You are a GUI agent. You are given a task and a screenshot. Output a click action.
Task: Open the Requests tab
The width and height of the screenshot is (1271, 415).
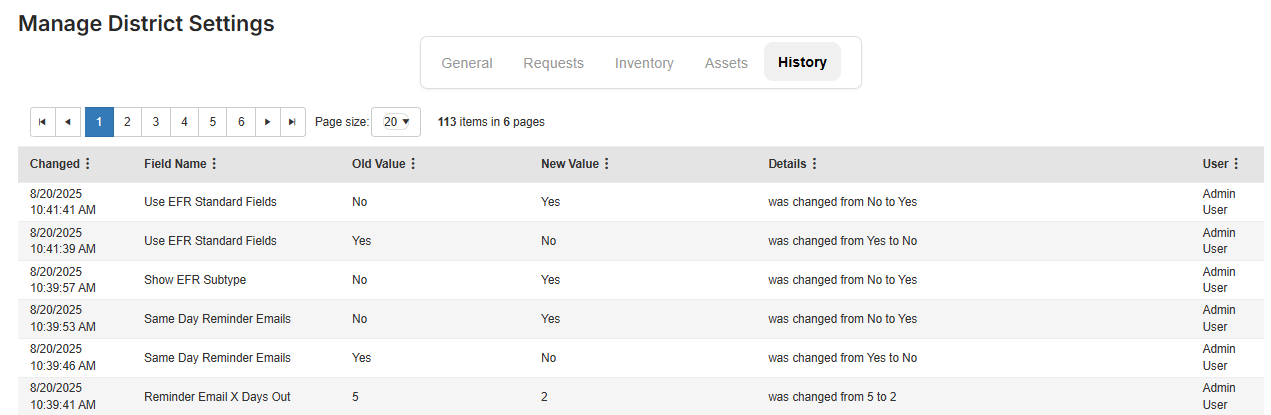point(553,63)
